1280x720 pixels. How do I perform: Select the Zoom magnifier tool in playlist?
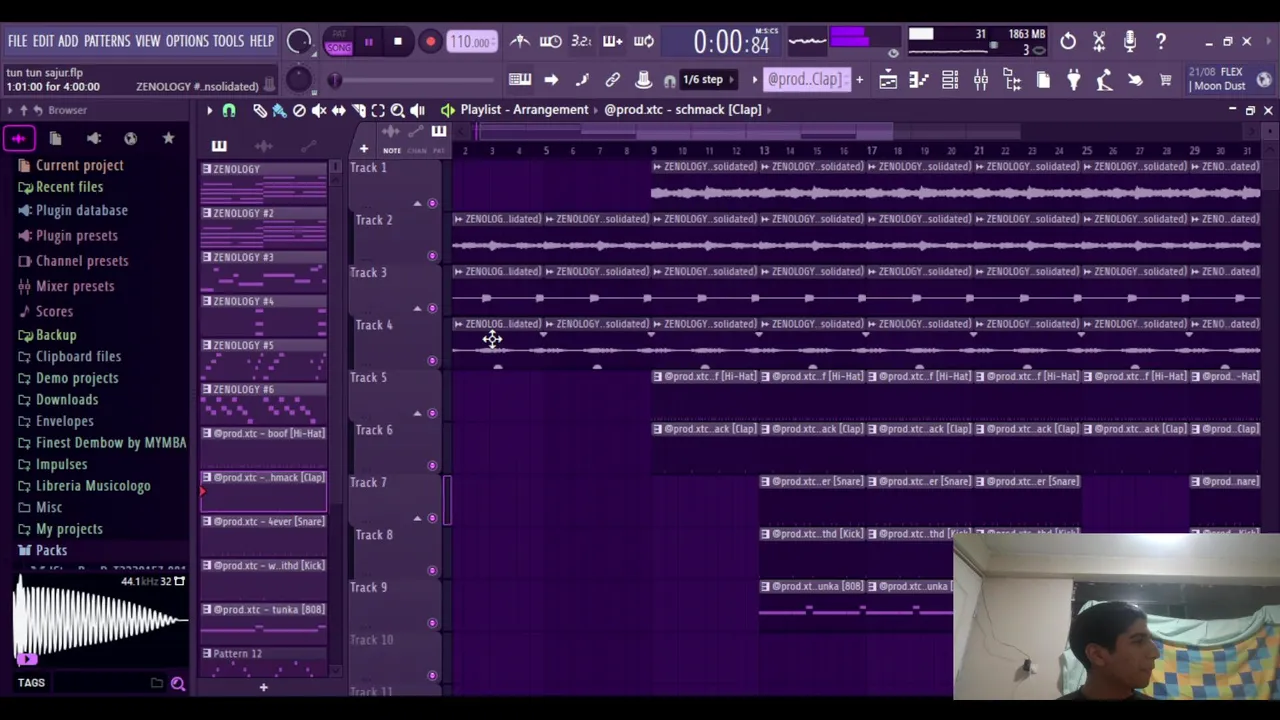pos(397,110)
